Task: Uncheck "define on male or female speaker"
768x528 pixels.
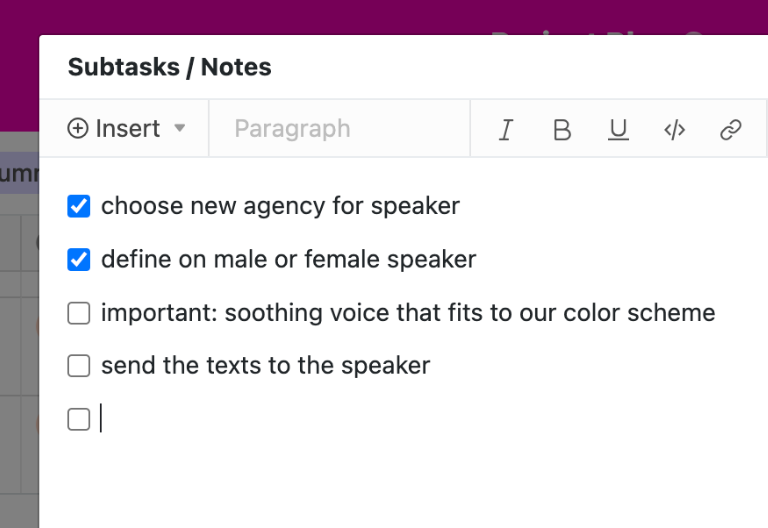Action: coord(79,260)
